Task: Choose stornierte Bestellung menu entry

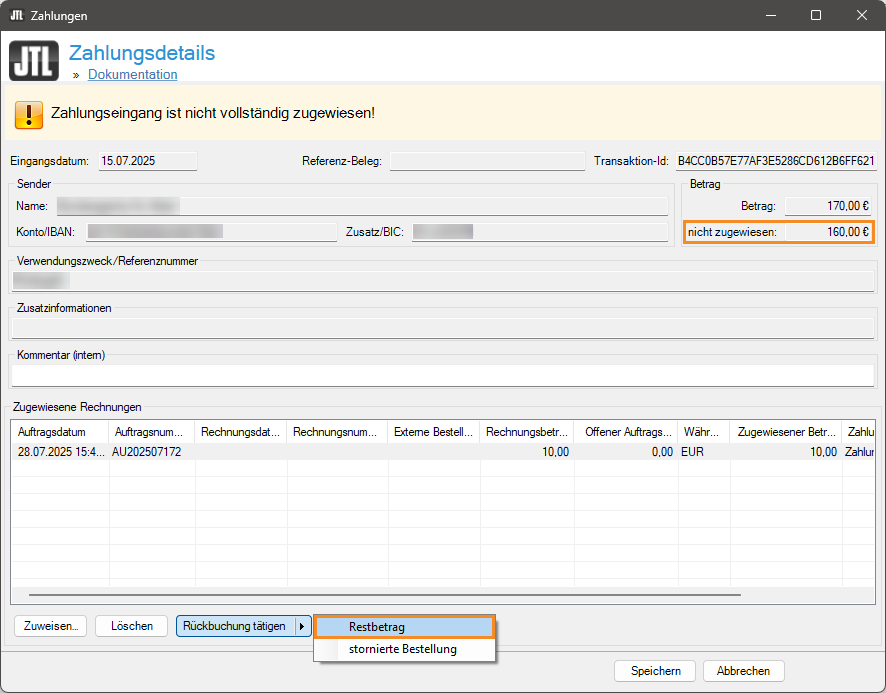Action: tap(402, 649)
